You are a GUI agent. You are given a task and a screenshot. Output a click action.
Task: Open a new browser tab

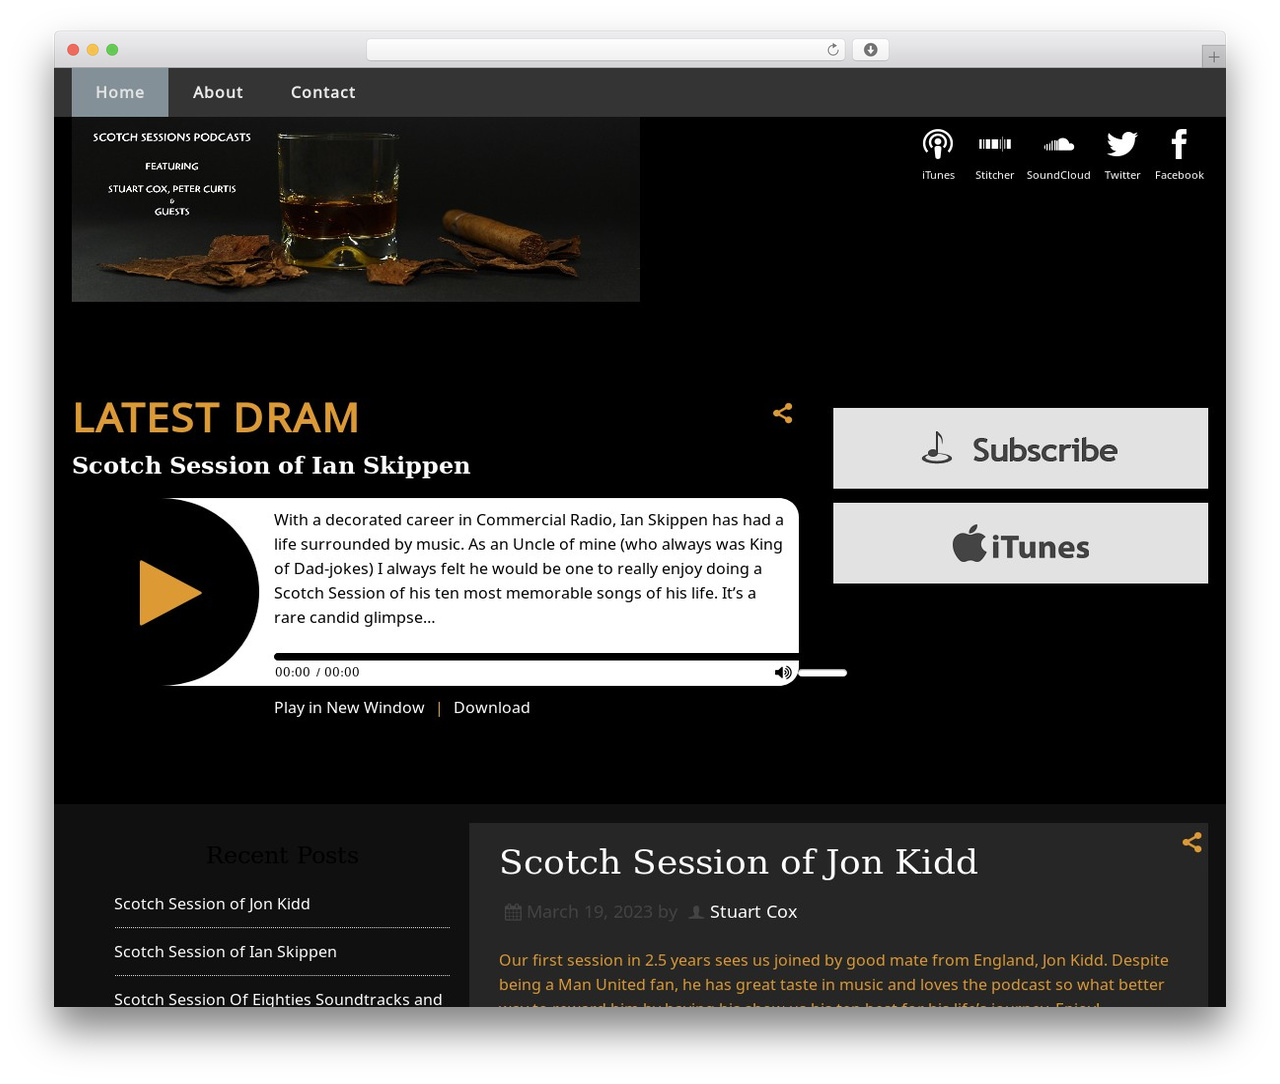coord(1213,57)
